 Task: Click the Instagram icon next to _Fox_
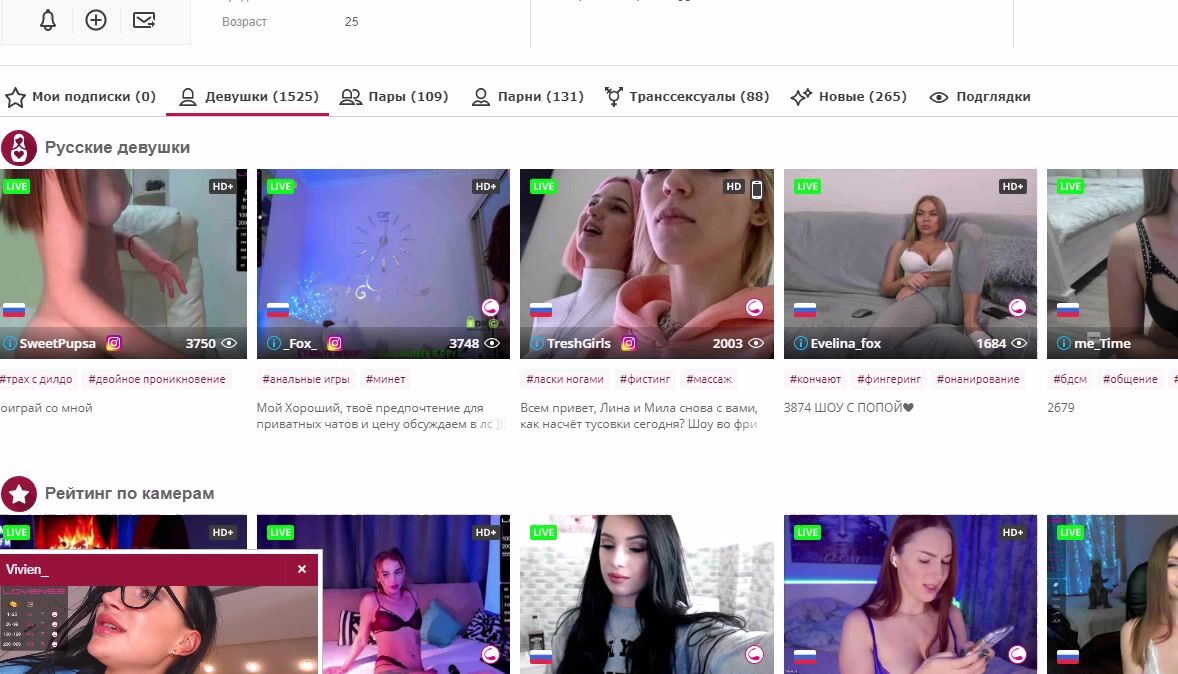335,343
